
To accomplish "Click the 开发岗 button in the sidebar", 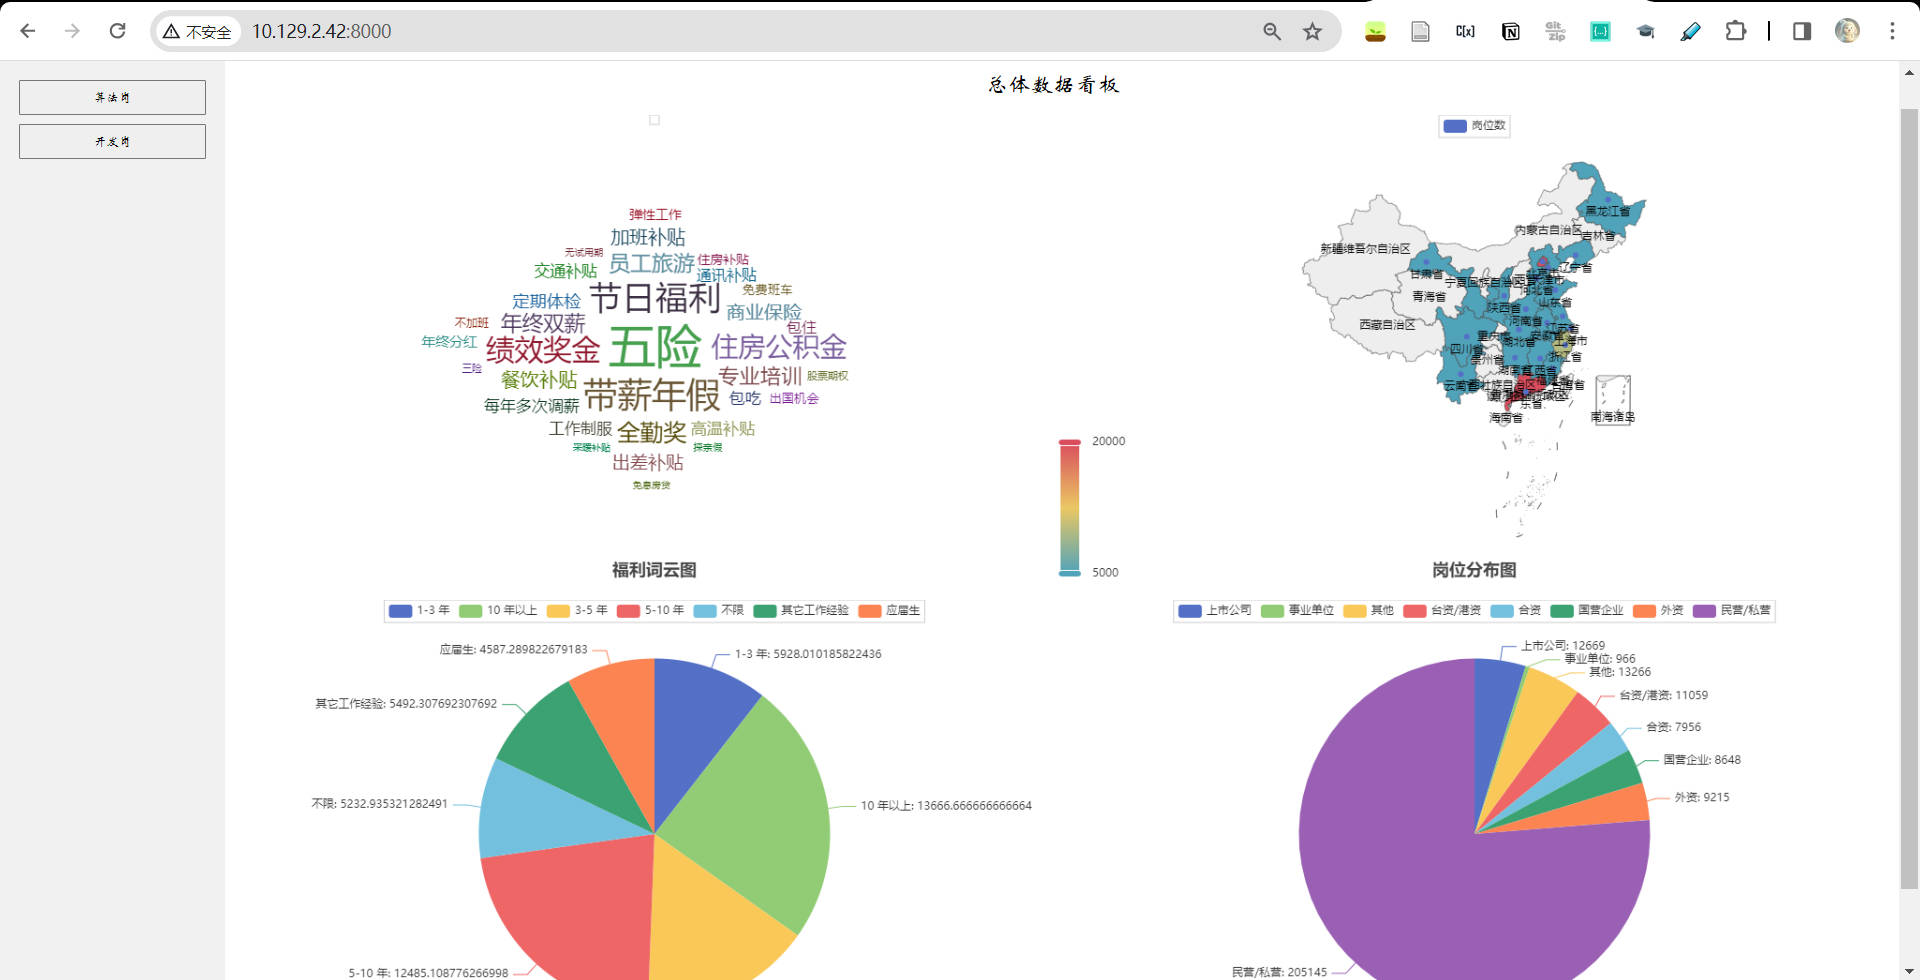I will pyautogui.click(x=111, y=141).
